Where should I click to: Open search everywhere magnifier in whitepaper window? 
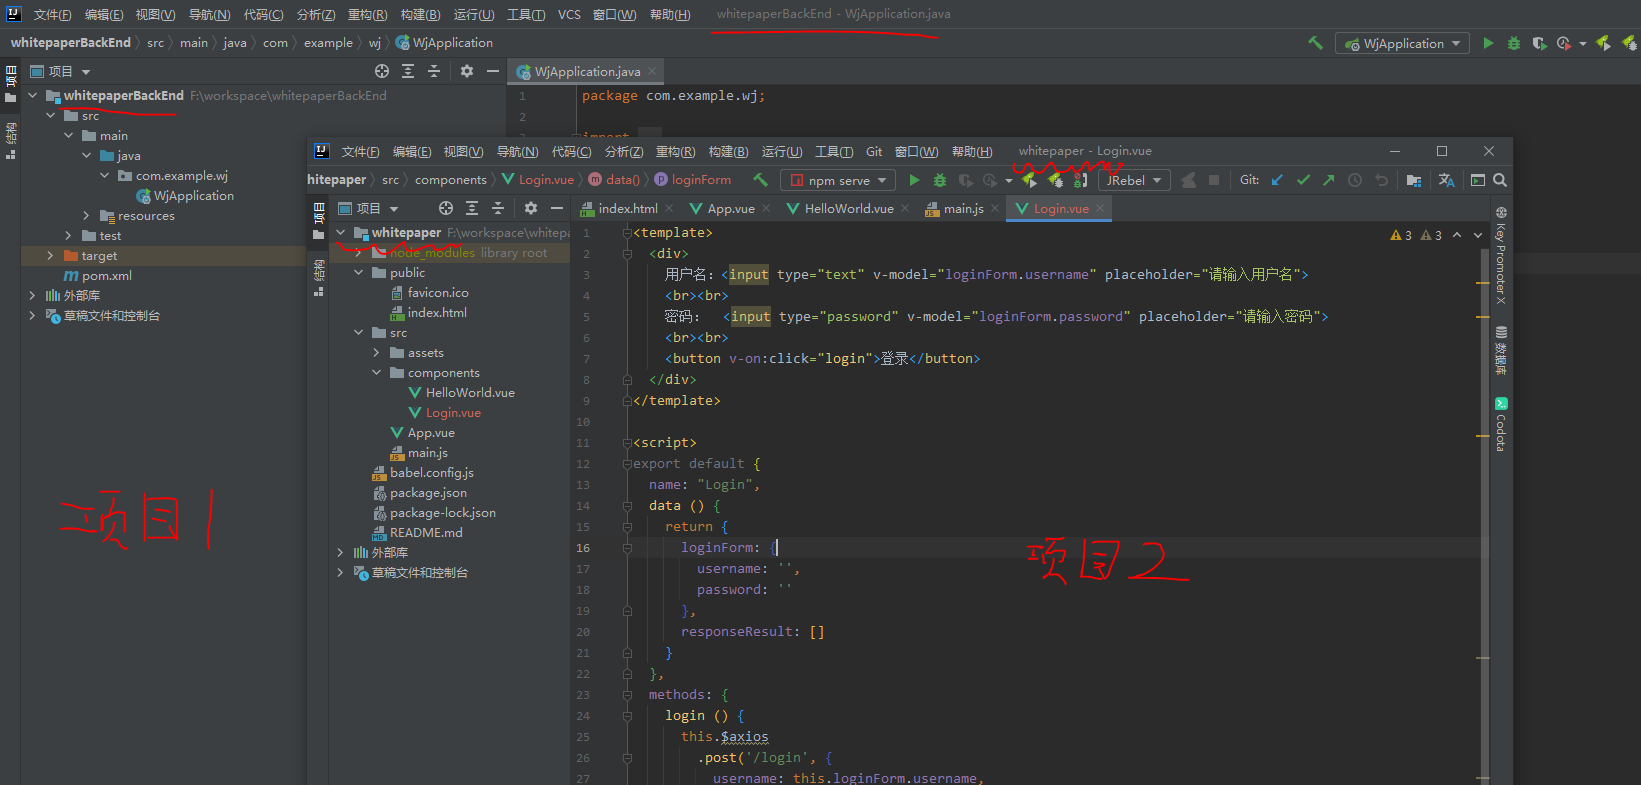tap(1500, 180)
